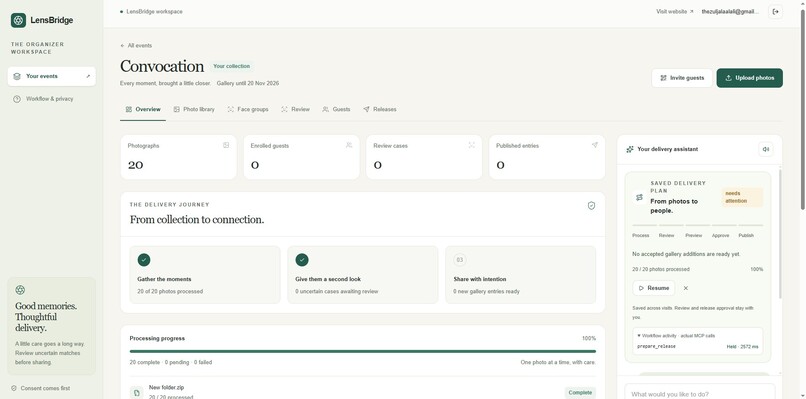
Task: Click the Publish step in delivery plan
Action: coord(746,235)
